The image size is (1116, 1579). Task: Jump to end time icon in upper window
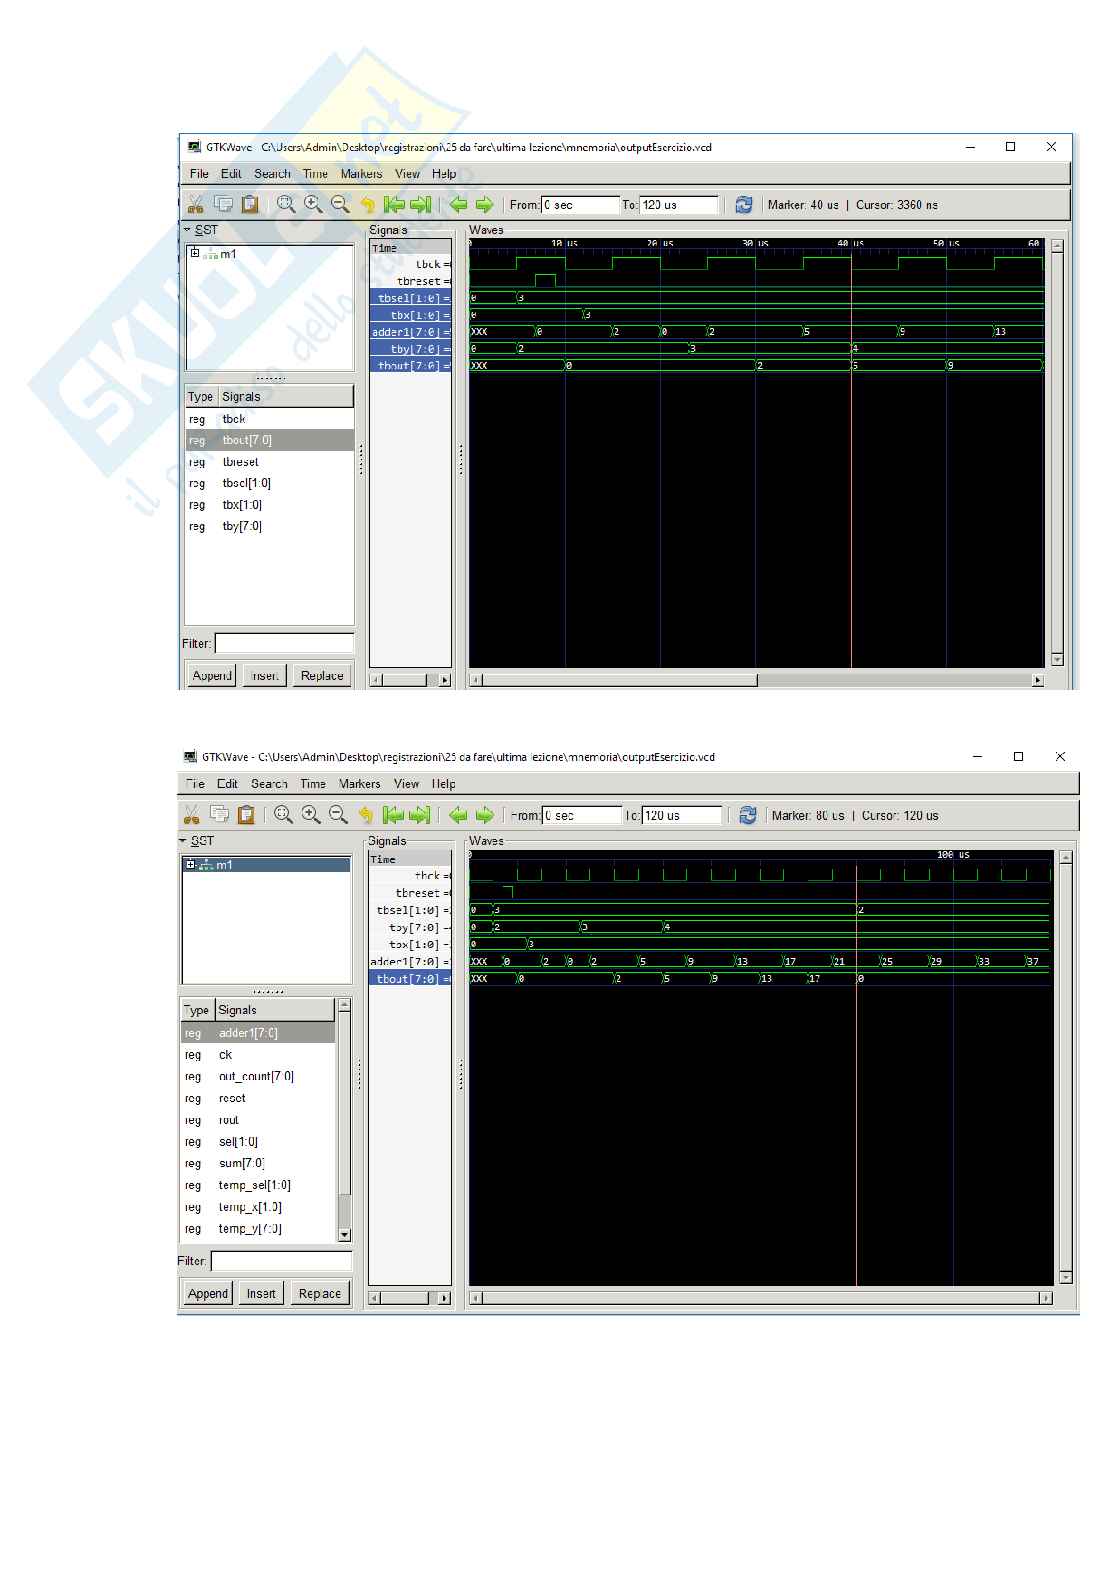tap(421, 204)
